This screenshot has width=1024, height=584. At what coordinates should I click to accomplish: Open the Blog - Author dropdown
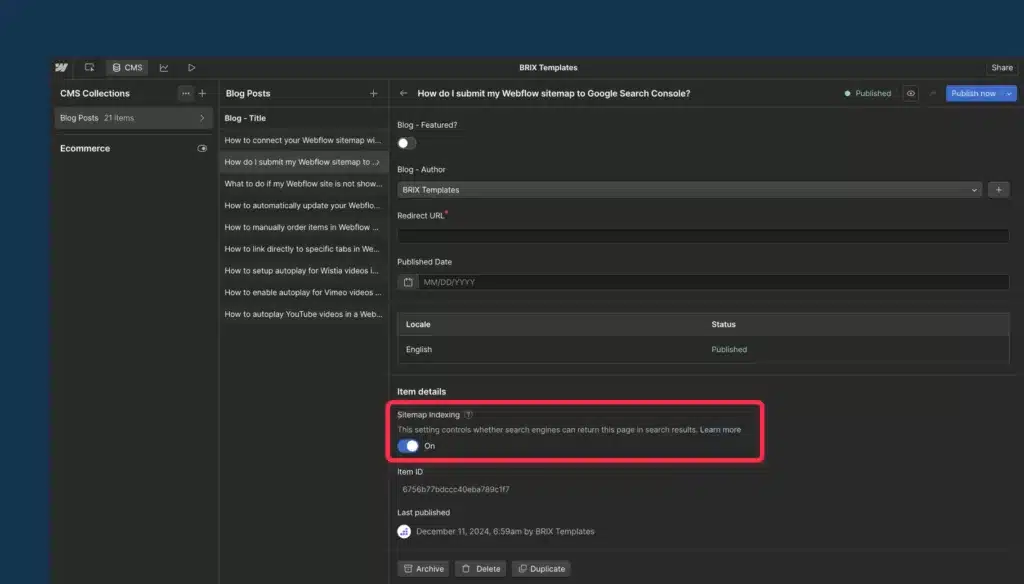pos(689,189)
